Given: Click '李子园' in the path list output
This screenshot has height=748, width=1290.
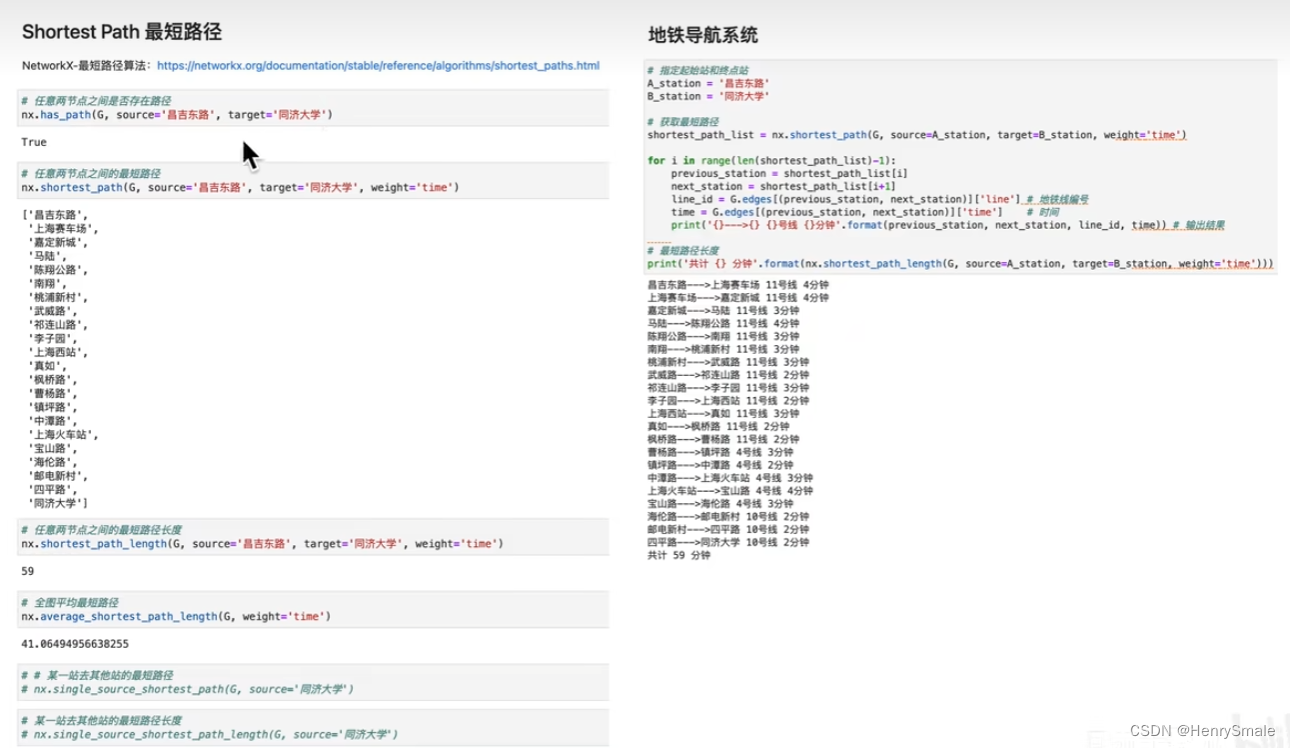Looking at the screenshot, I should (53, 339).
